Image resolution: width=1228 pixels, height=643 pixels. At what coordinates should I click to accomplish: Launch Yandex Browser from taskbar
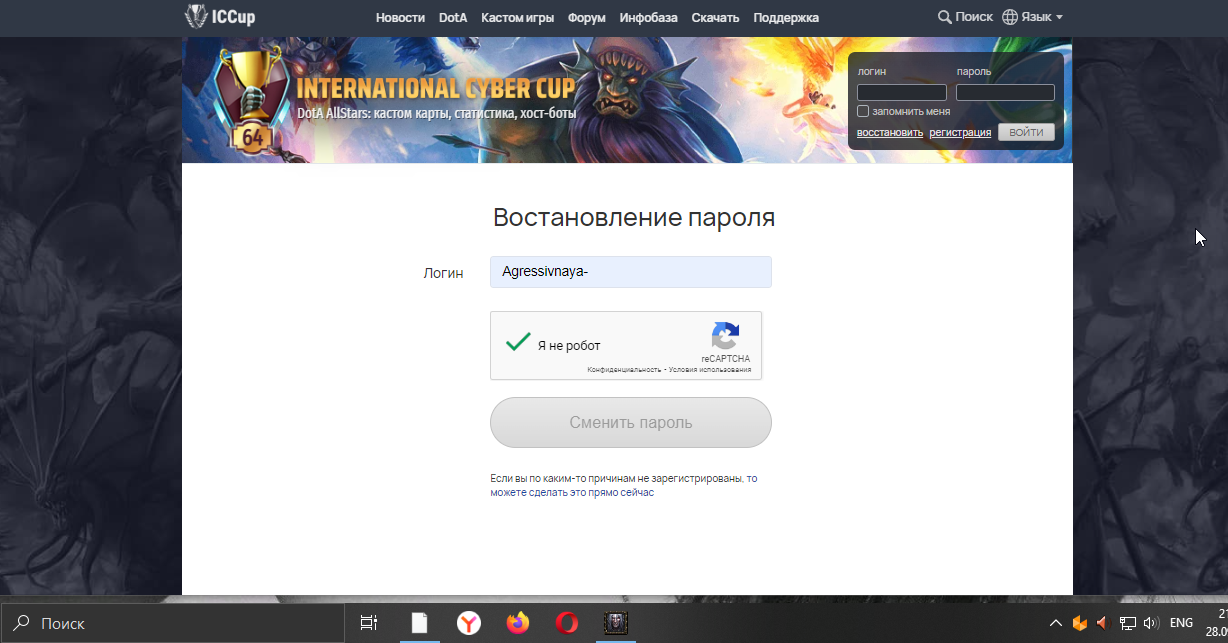click(469, 623)
